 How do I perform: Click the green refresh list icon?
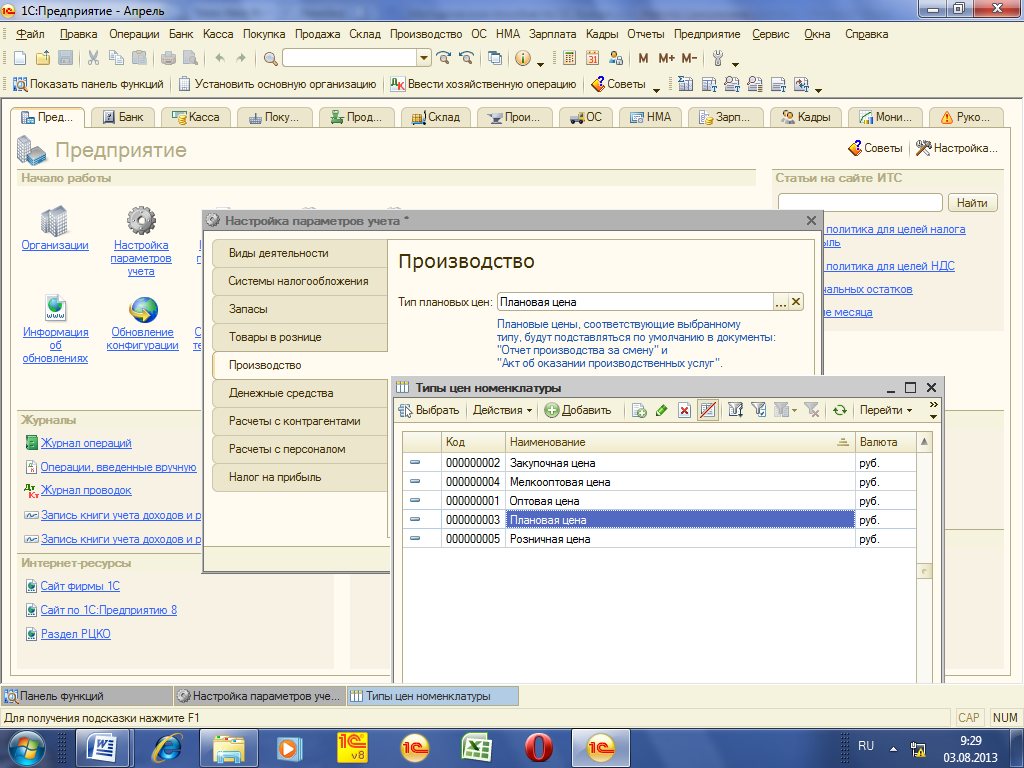click(x=840, y=410)
